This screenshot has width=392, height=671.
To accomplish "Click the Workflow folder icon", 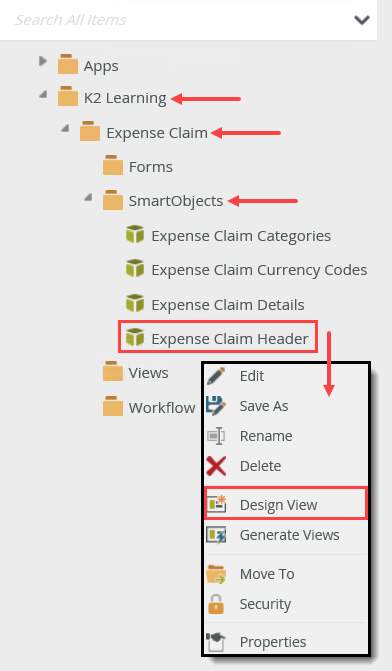I will tap(113, 407).
